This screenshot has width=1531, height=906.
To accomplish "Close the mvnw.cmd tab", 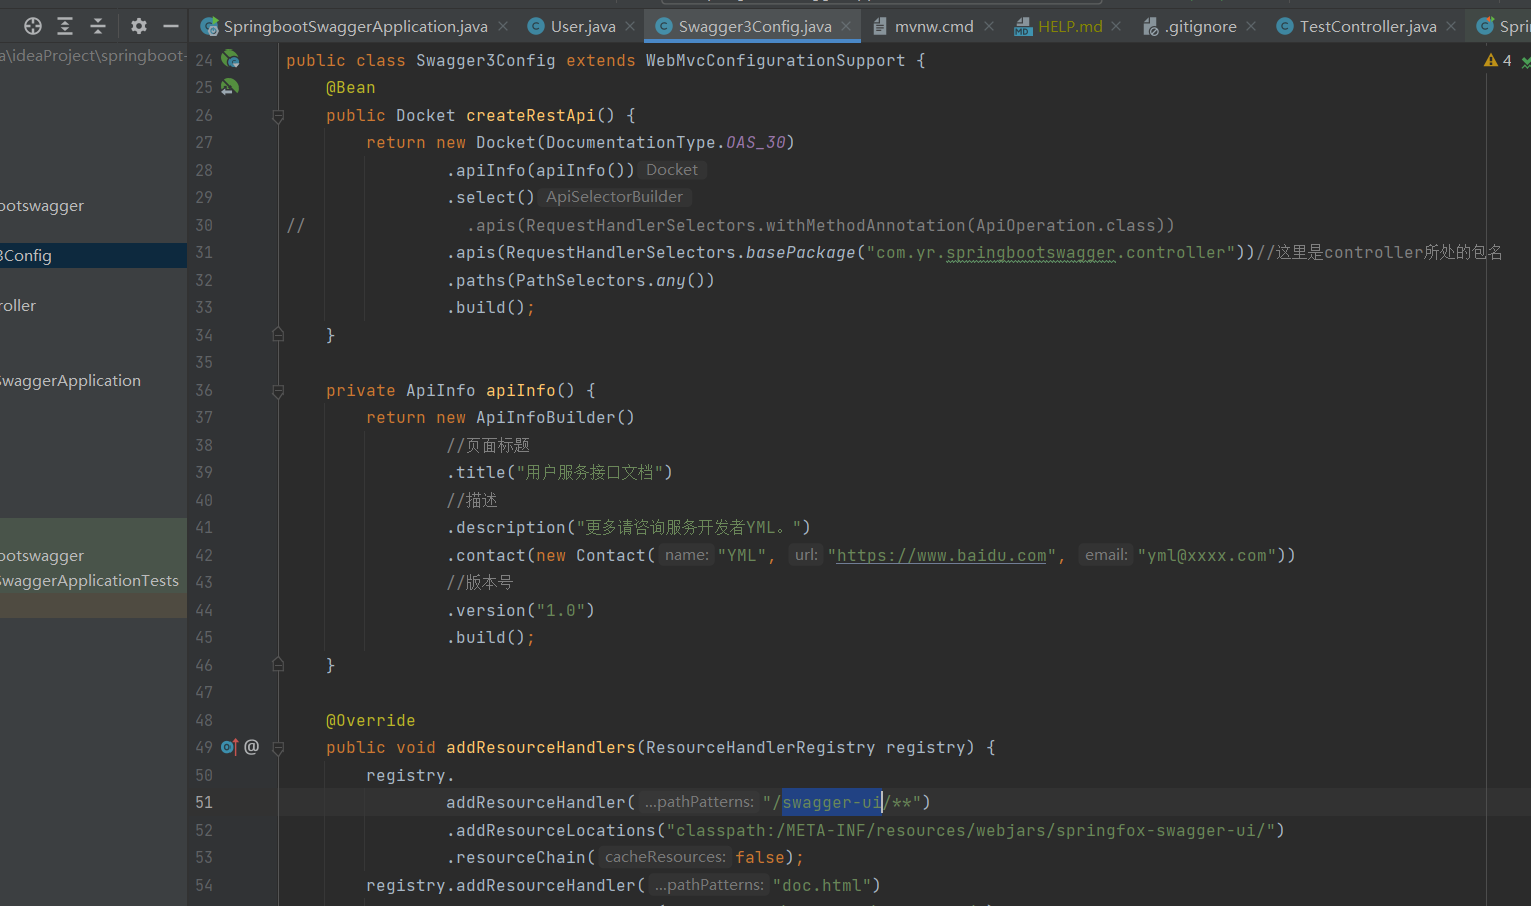I will tap(989, 26).
